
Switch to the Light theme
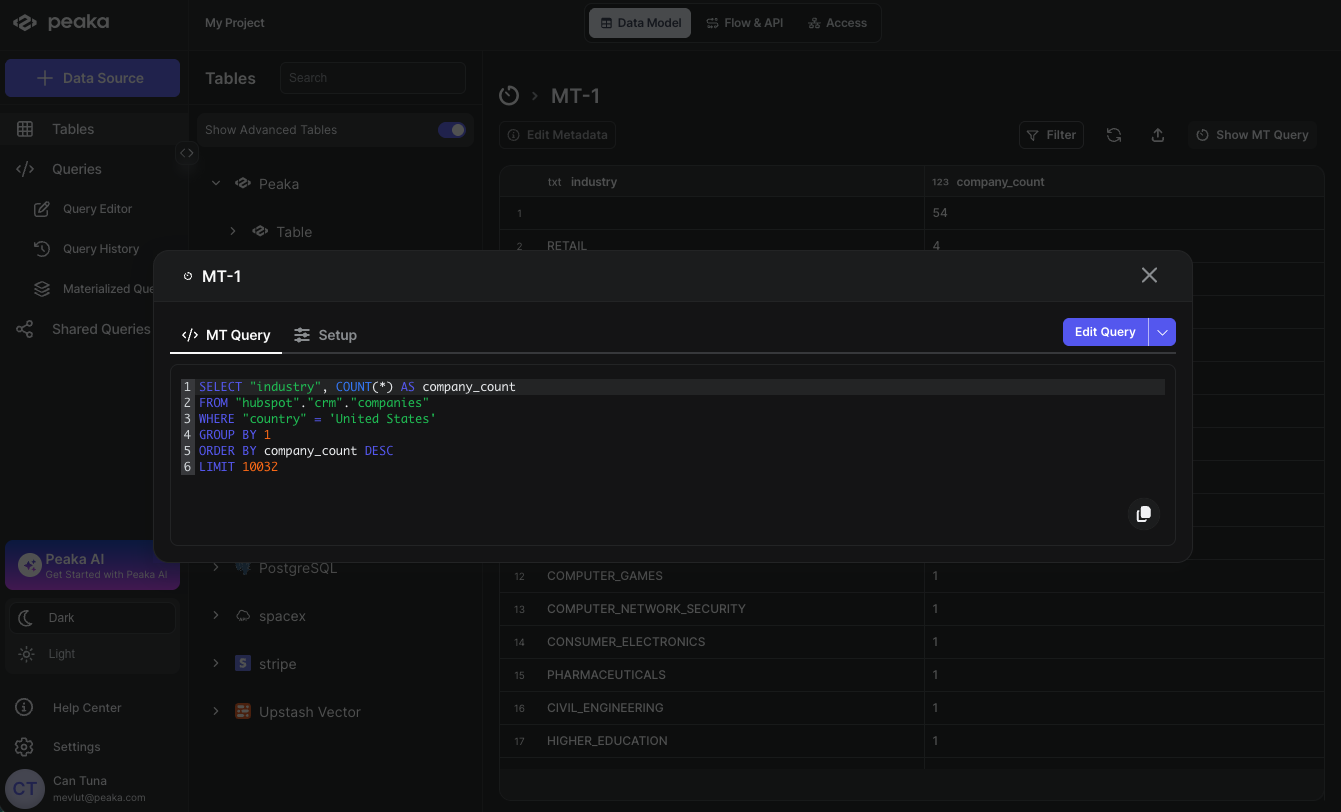61,654
